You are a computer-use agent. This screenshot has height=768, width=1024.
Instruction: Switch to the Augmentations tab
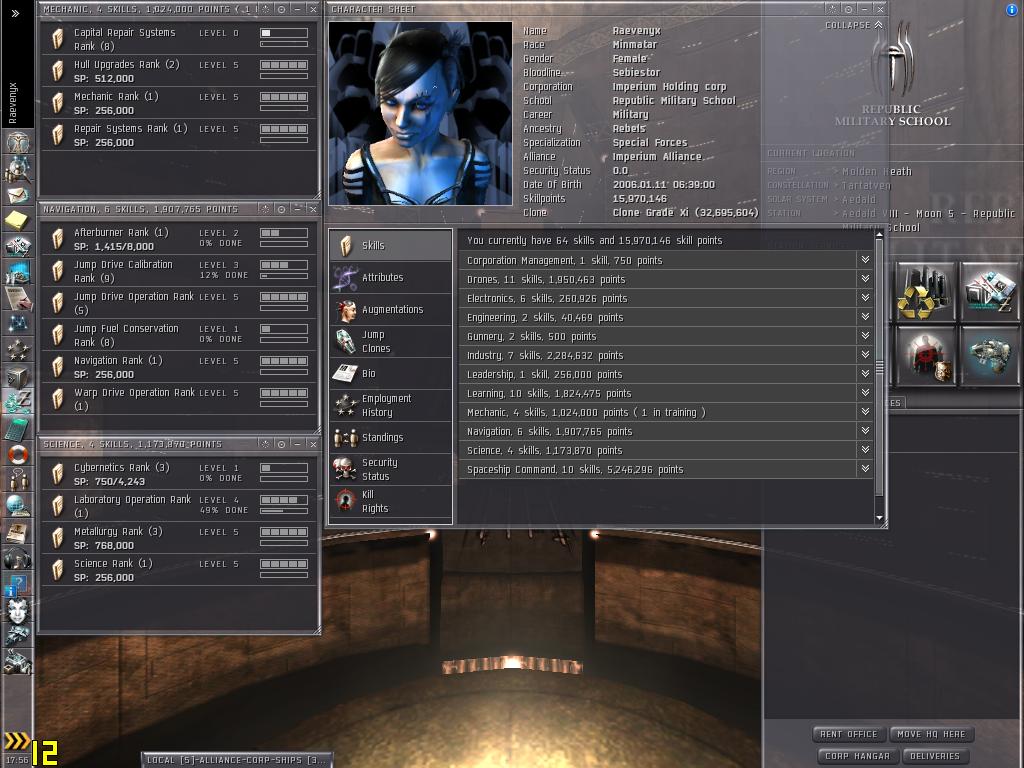(x=390, y=310)
